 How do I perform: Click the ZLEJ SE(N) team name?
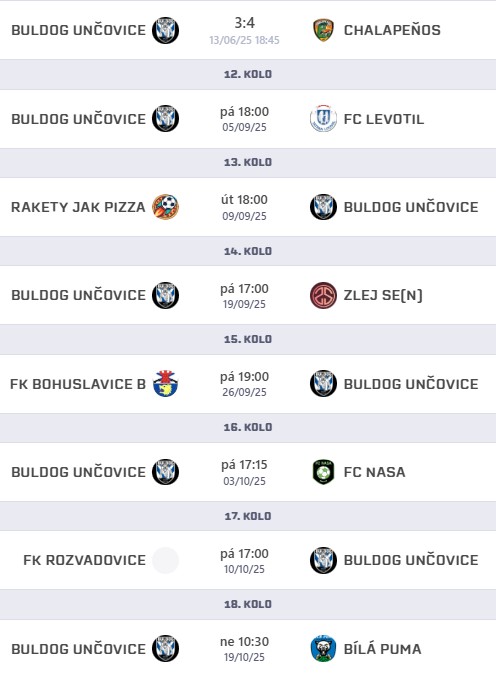click(x=383, y=295)
